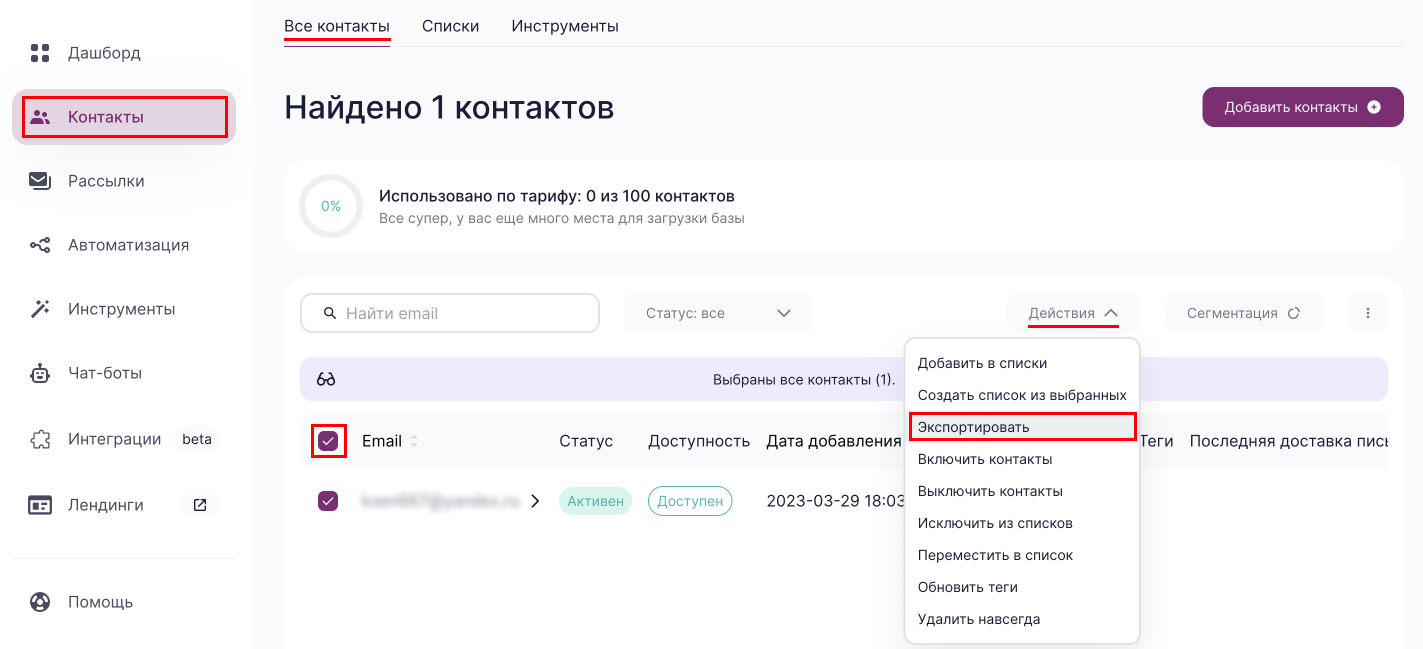Switch to the Списки tab
The height and width of the screenshot is (649, 1423).
450,26
